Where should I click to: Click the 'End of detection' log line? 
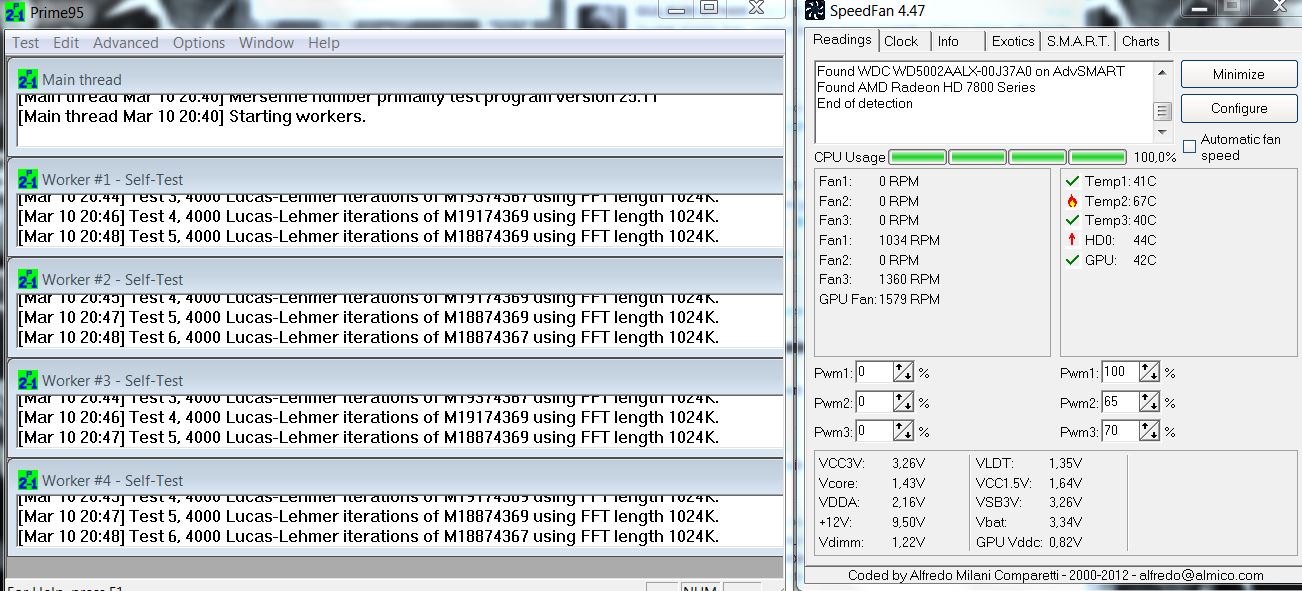(x=865, y=103)
